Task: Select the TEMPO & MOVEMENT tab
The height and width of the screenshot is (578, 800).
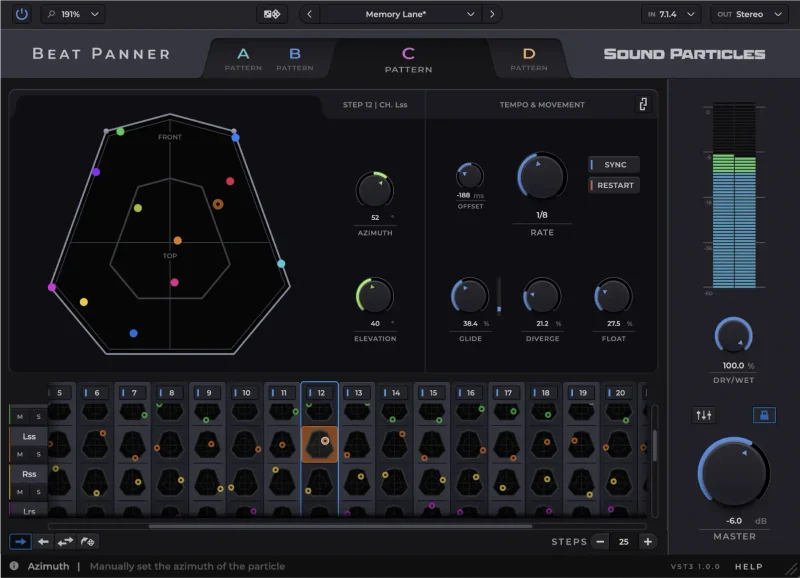Action: [542, 105]
